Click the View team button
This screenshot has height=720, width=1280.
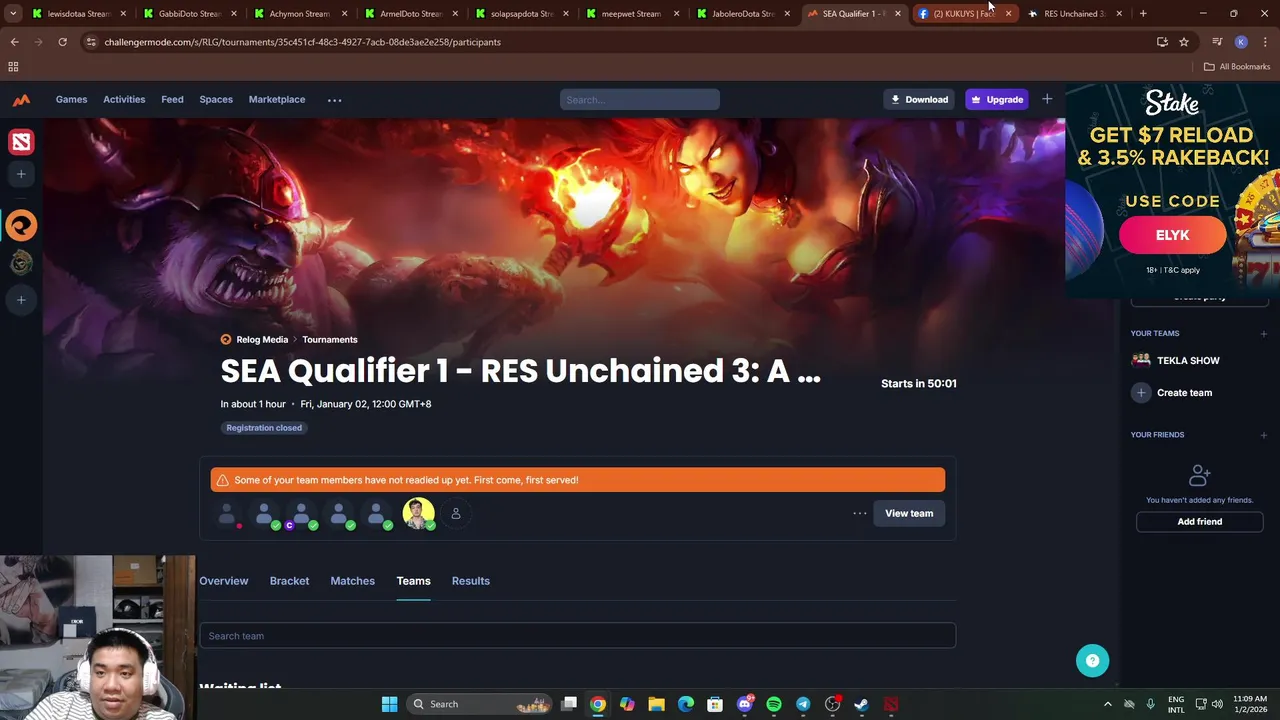pyautogui.click(x=909, y=513)
